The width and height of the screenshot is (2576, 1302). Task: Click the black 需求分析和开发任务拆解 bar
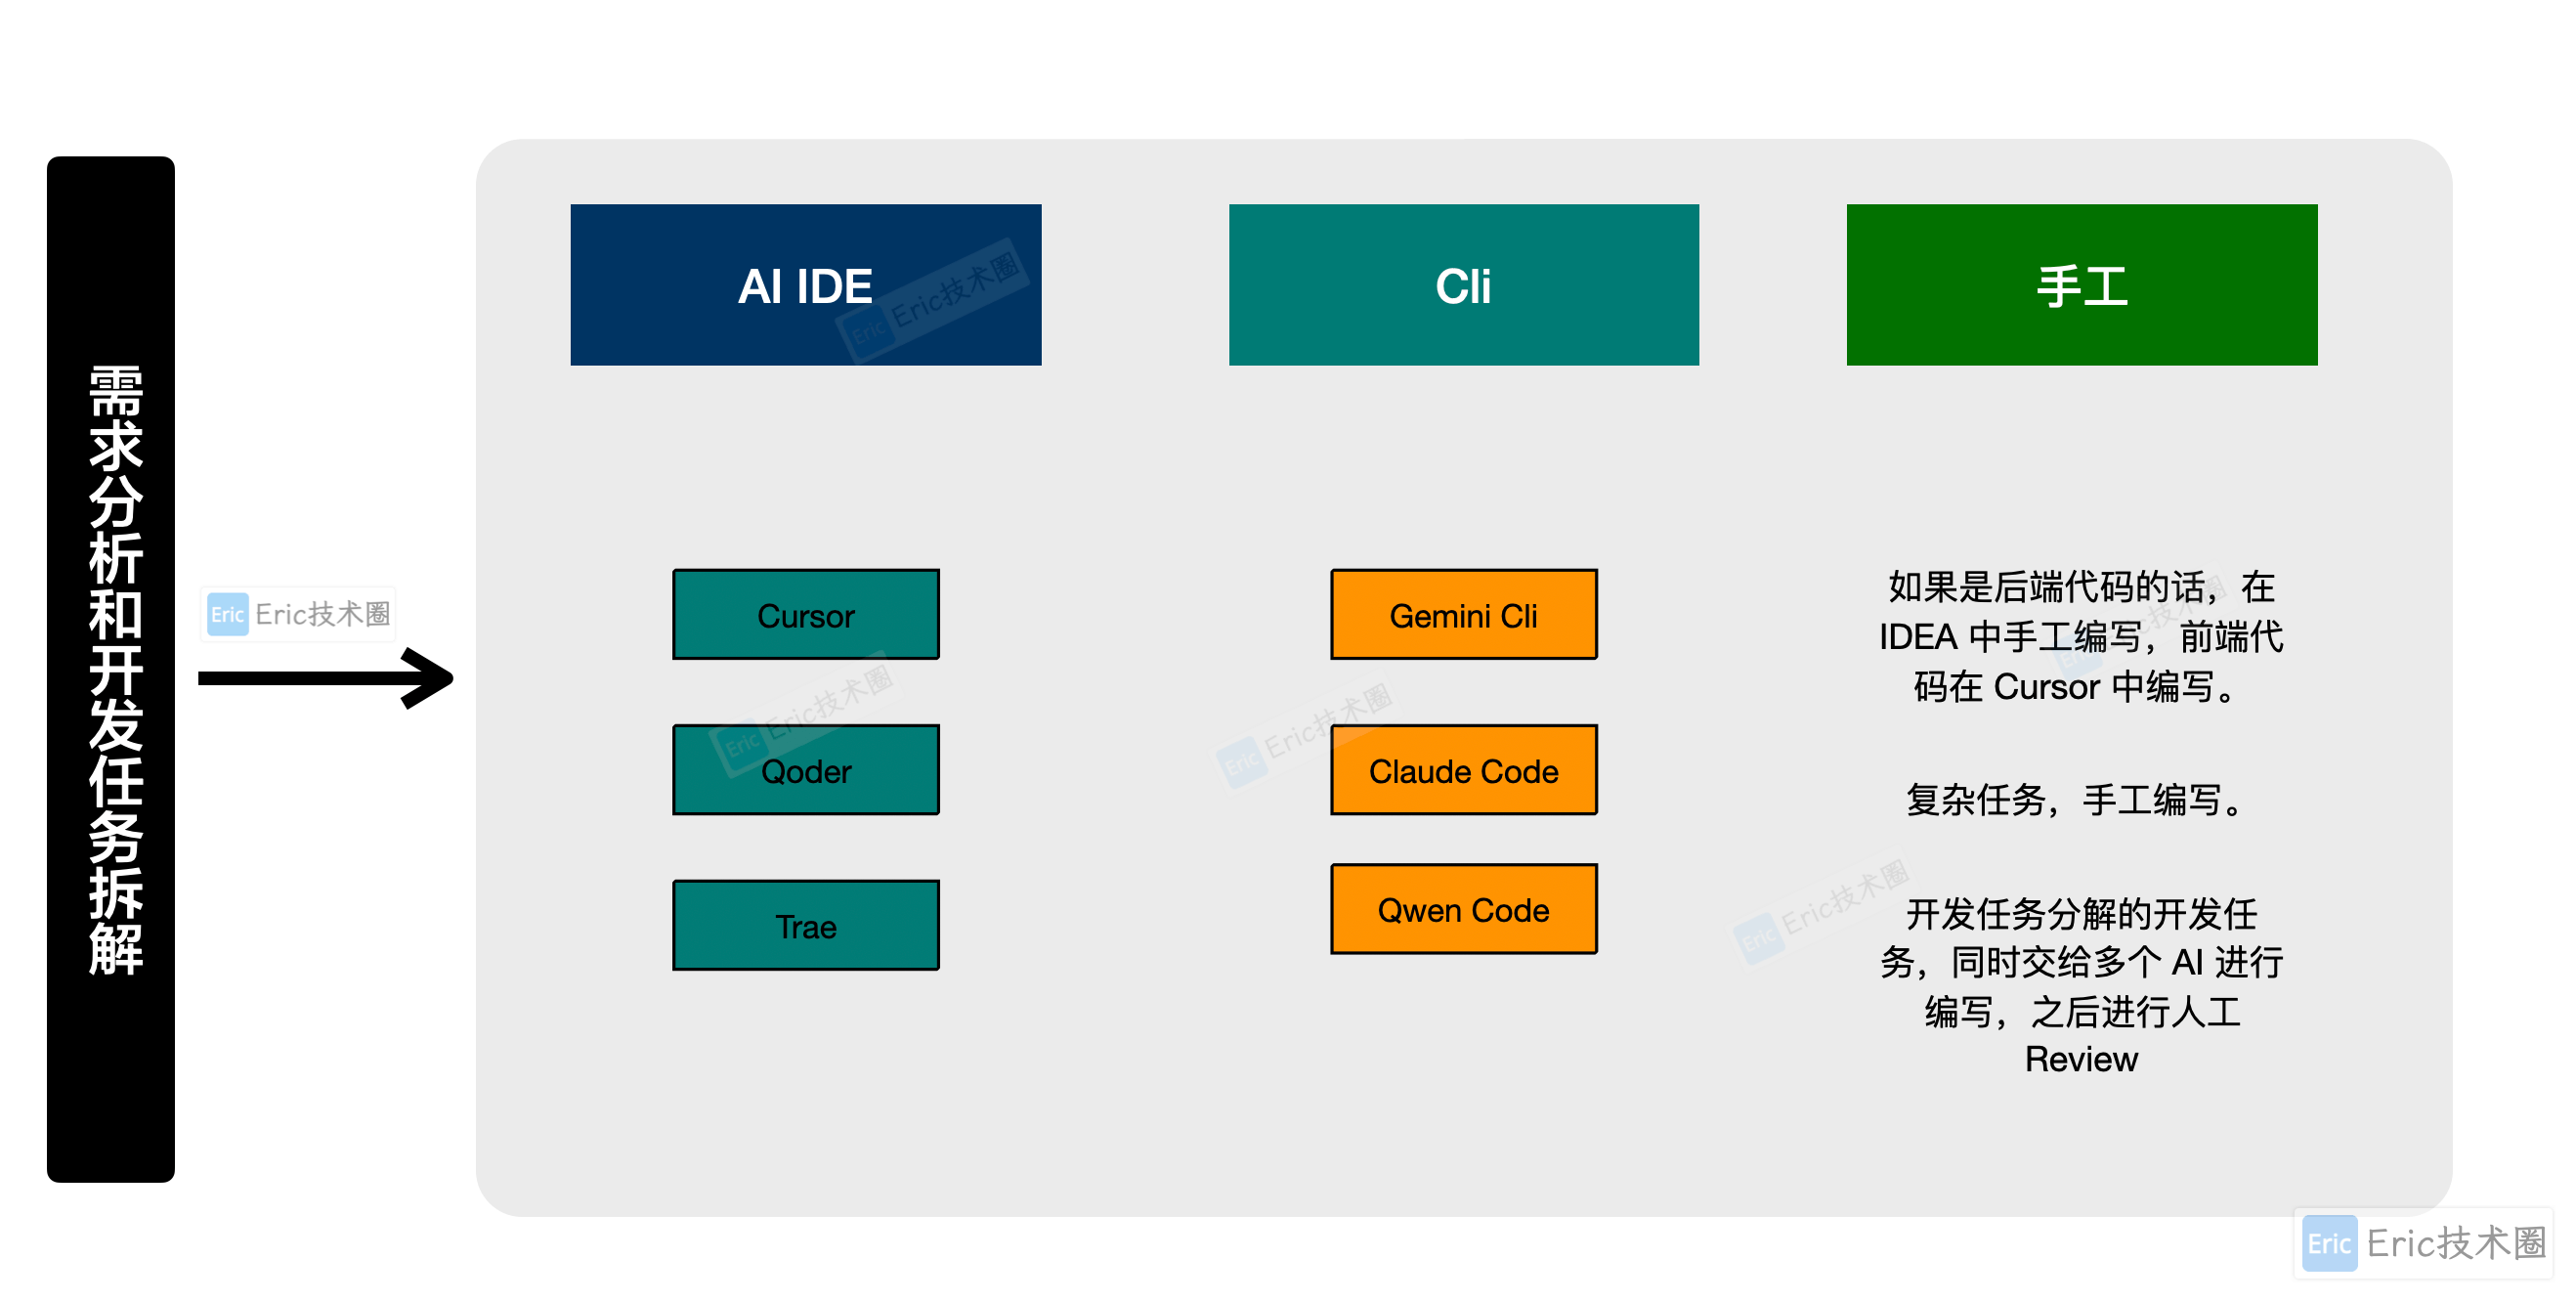[111, 668]
